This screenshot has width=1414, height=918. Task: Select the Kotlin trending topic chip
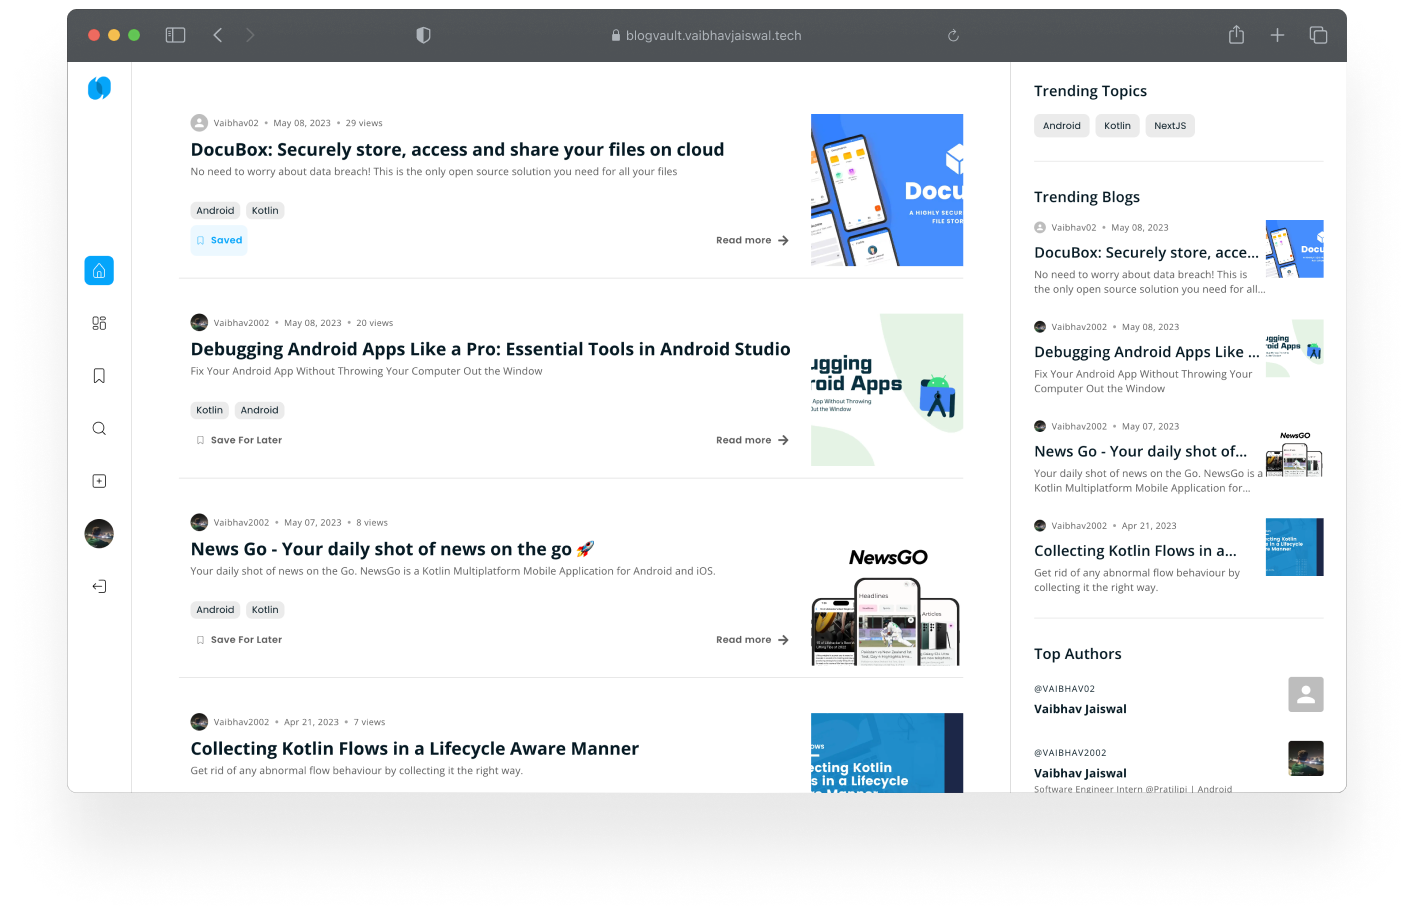(1117, 126)
